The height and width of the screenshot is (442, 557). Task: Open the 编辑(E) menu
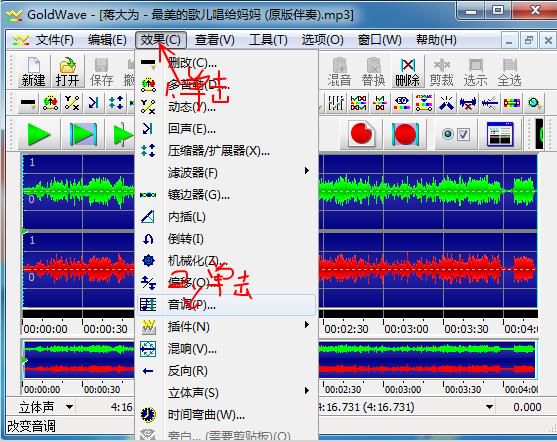[107, 40]
